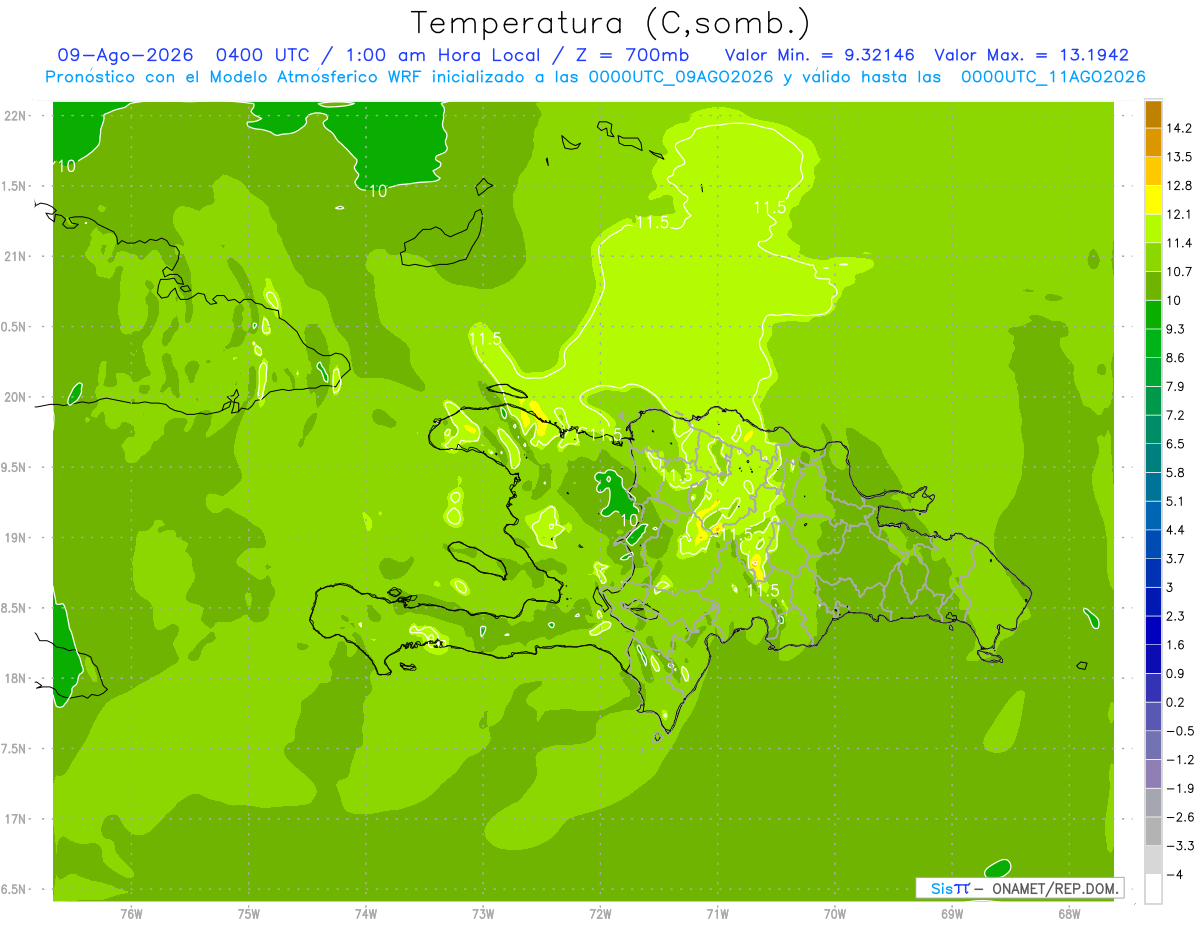The height and width of the screenshot is (927, 1200).
Task: Click the 75W longitude tick label
Action: click(248, 913)
